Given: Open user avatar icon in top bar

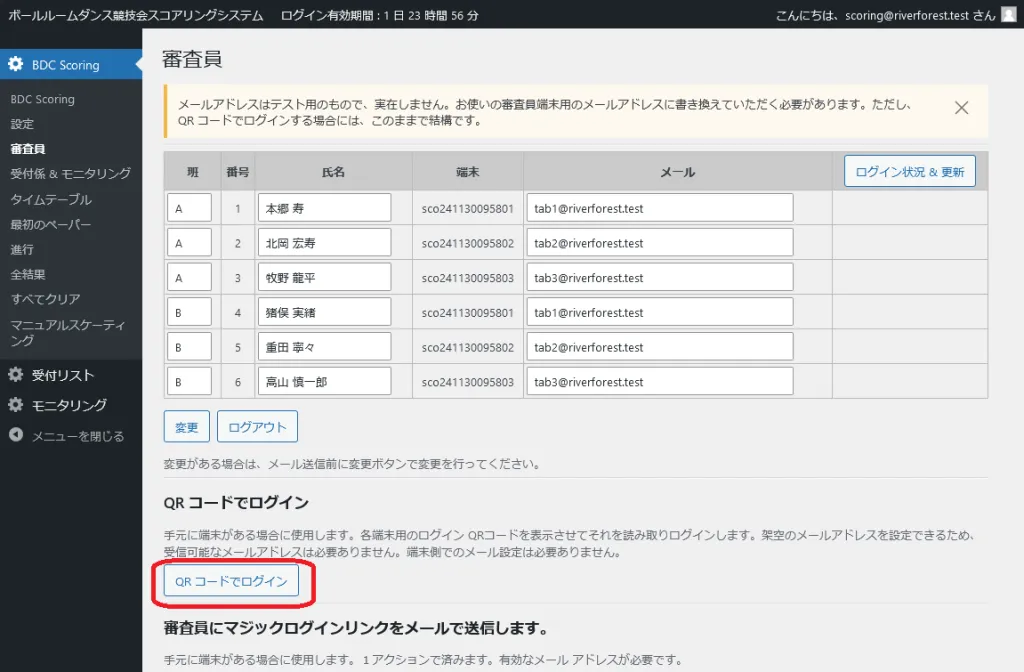Looking at the screenshot, I should coord(1008,15).
